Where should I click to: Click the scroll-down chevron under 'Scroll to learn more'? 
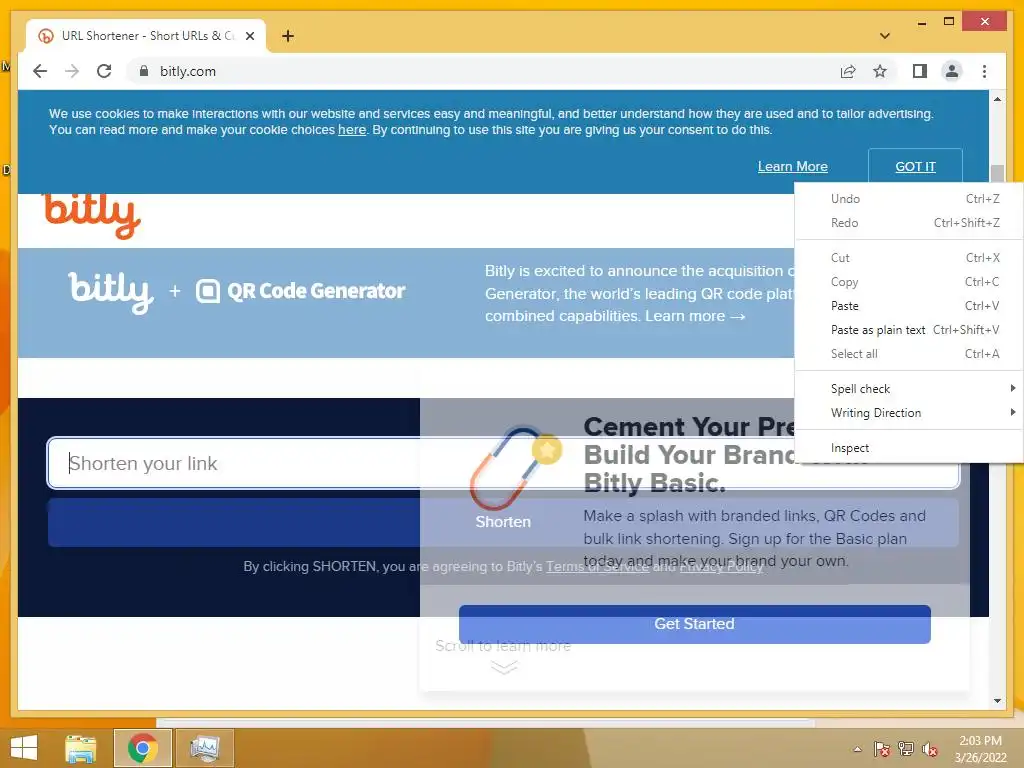click(504, 667)
